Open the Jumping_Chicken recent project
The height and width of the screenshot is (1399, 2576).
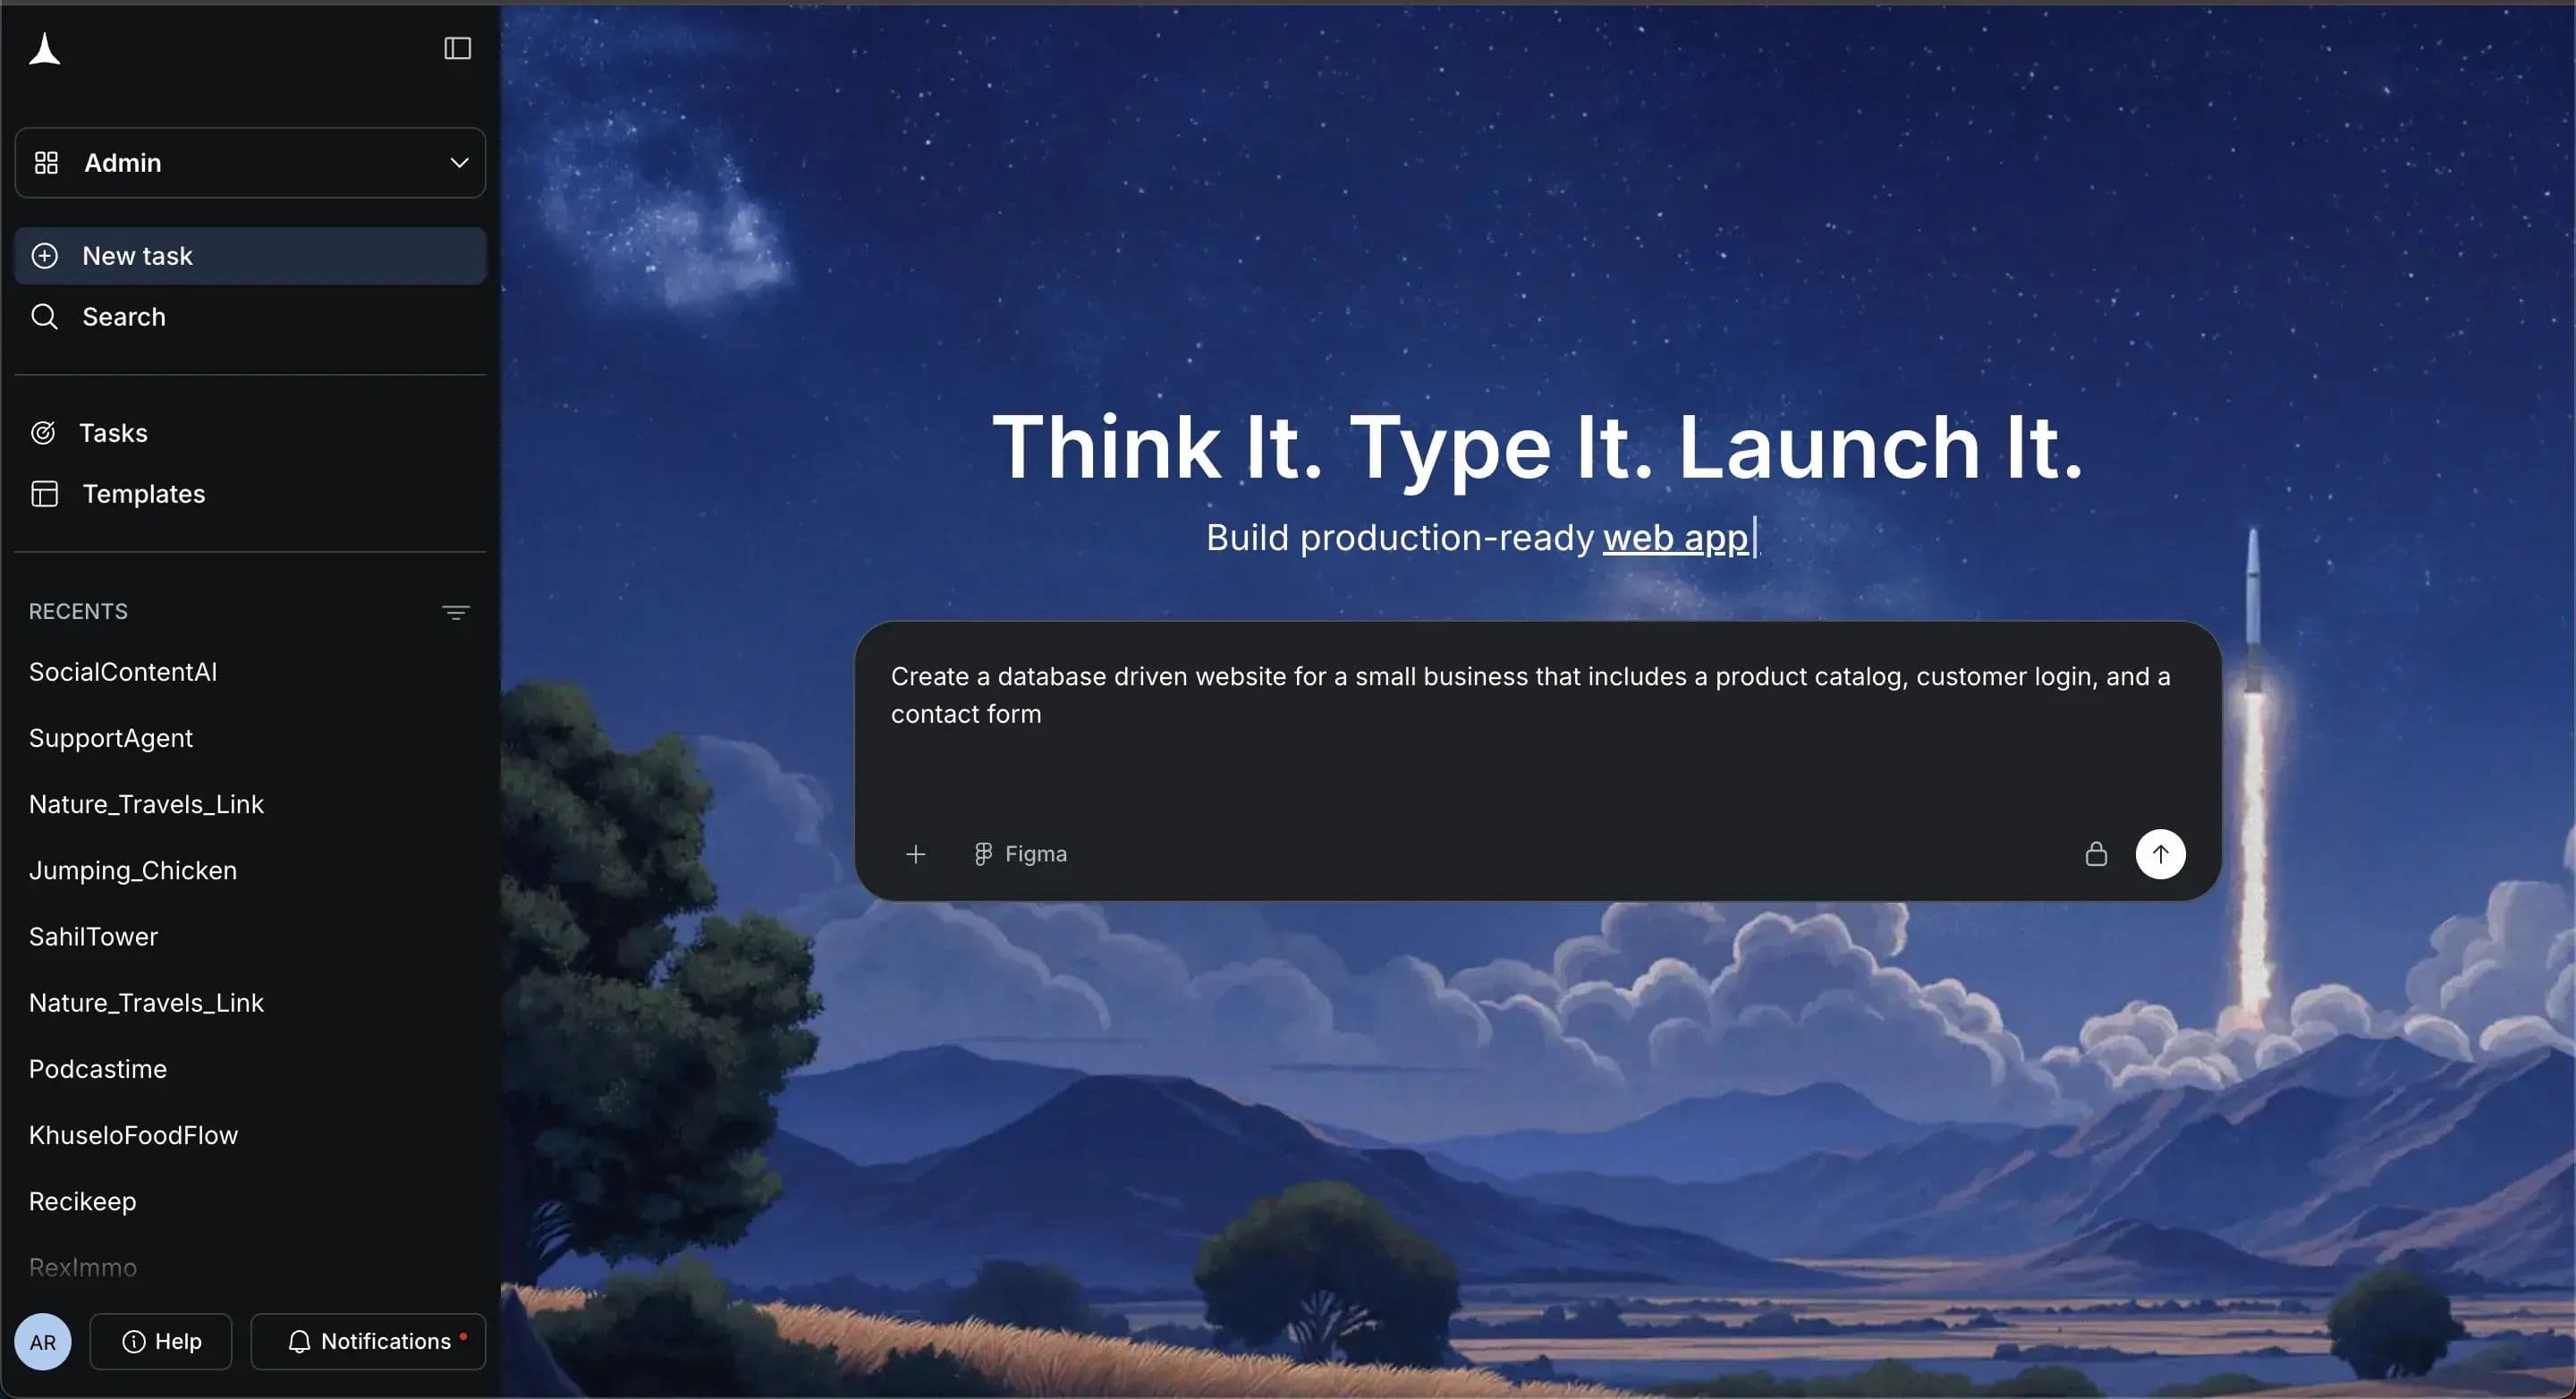pyautogui.click(x=133, y=871)
